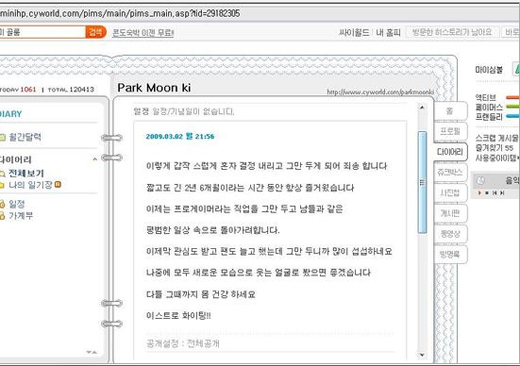Collapse the 다이어리 folder list
This screenshot has height=366, width=520.
point(95,159)
